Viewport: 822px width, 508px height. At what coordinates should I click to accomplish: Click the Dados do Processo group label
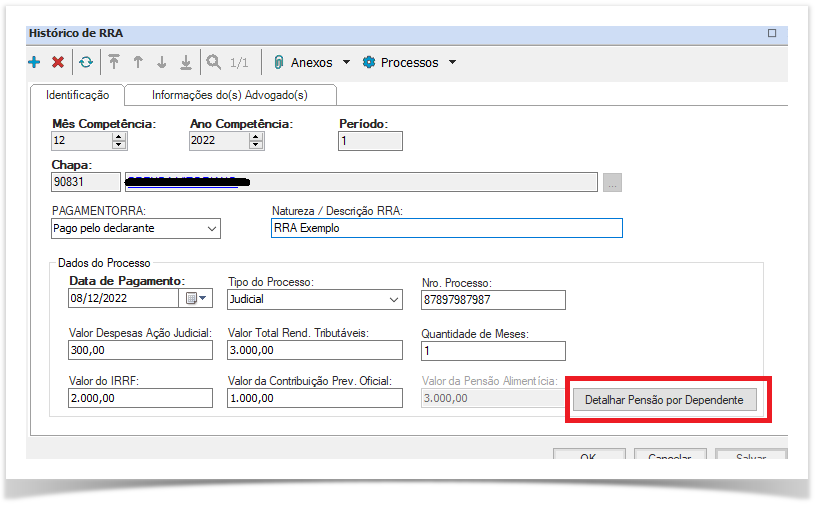click(x=104, y=263)
